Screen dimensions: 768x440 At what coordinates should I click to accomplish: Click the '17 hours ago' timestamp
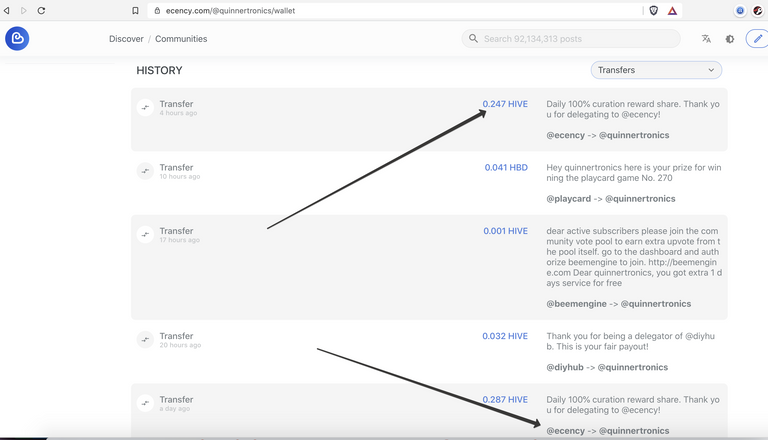click(180, 240)
